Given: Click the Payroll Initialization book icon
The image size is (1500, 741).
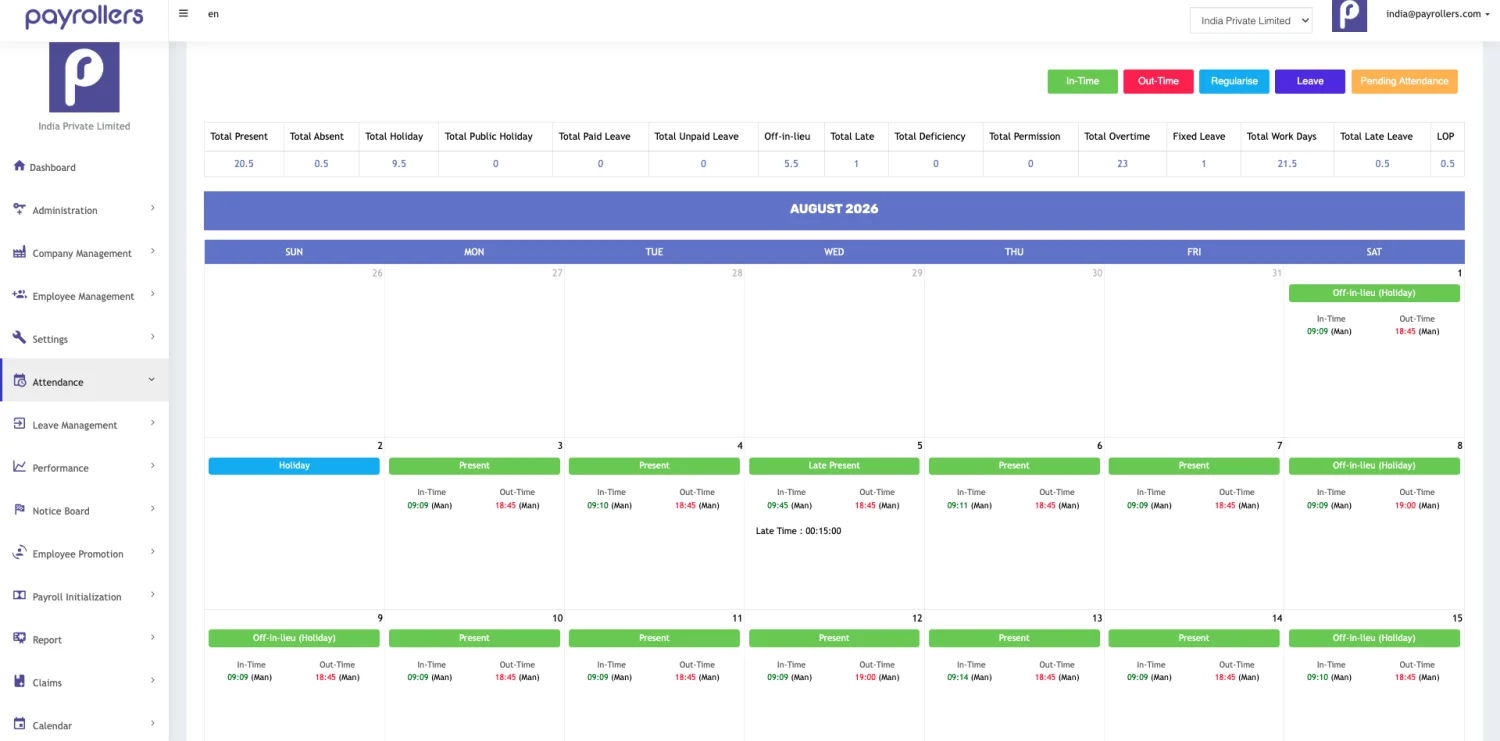Looking at the screenshot, I should 19,596.
